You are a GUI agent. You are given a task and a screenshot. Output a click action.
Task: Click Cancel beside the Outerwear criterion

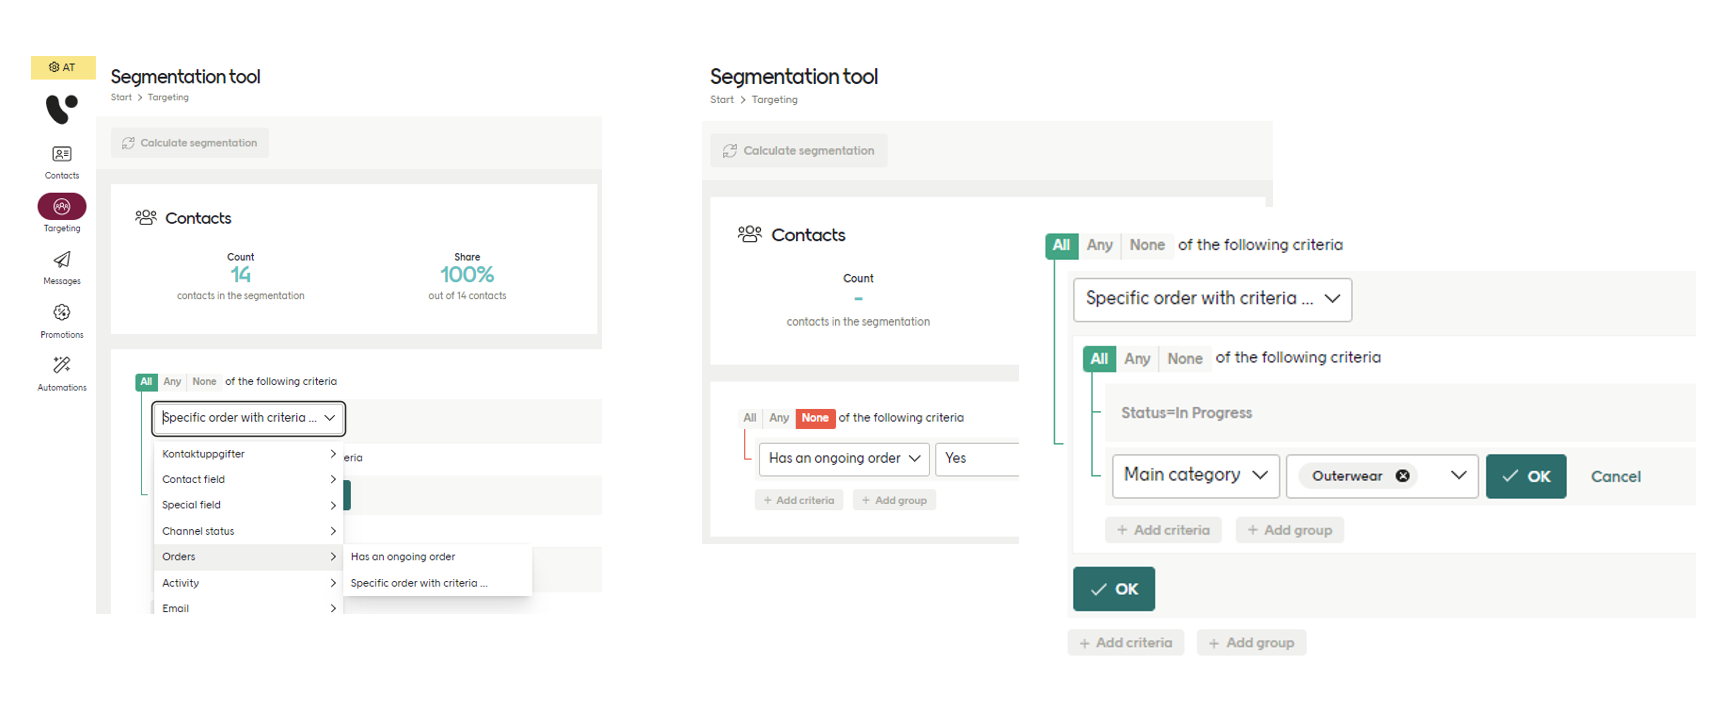click(1615, 477)
